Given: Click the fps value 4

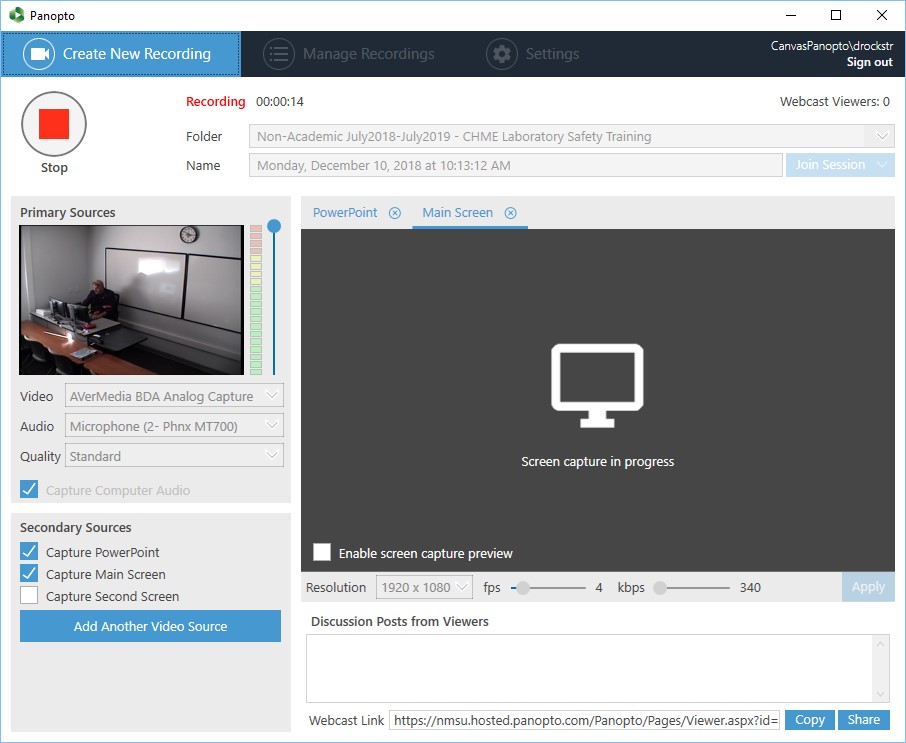Looking at the screenshot, I should 599,588.
